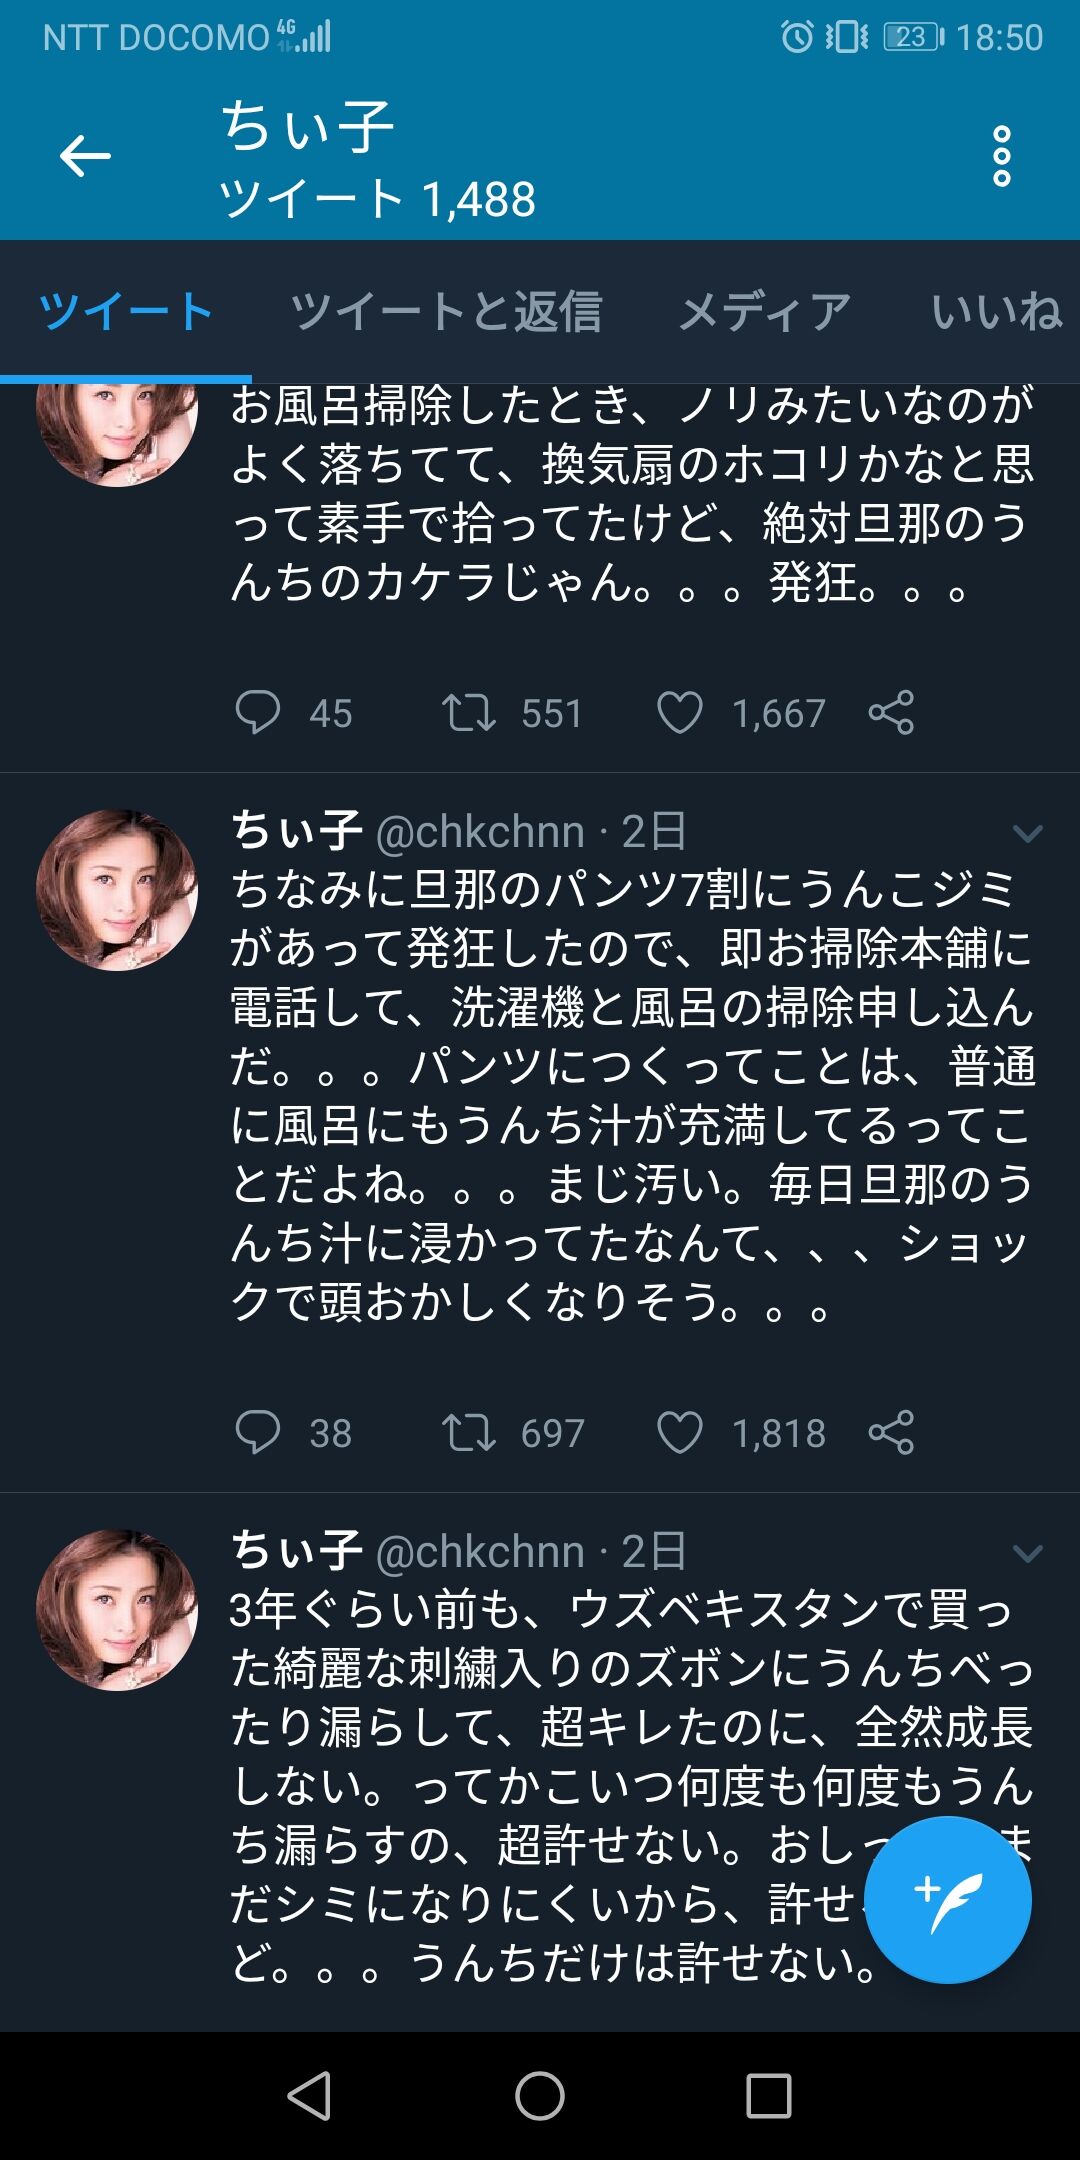Image resolution: width=1080 pixels, height=2160 pixels.
Task: Open the three-dot overflow menu
Action: point(1001,156)
